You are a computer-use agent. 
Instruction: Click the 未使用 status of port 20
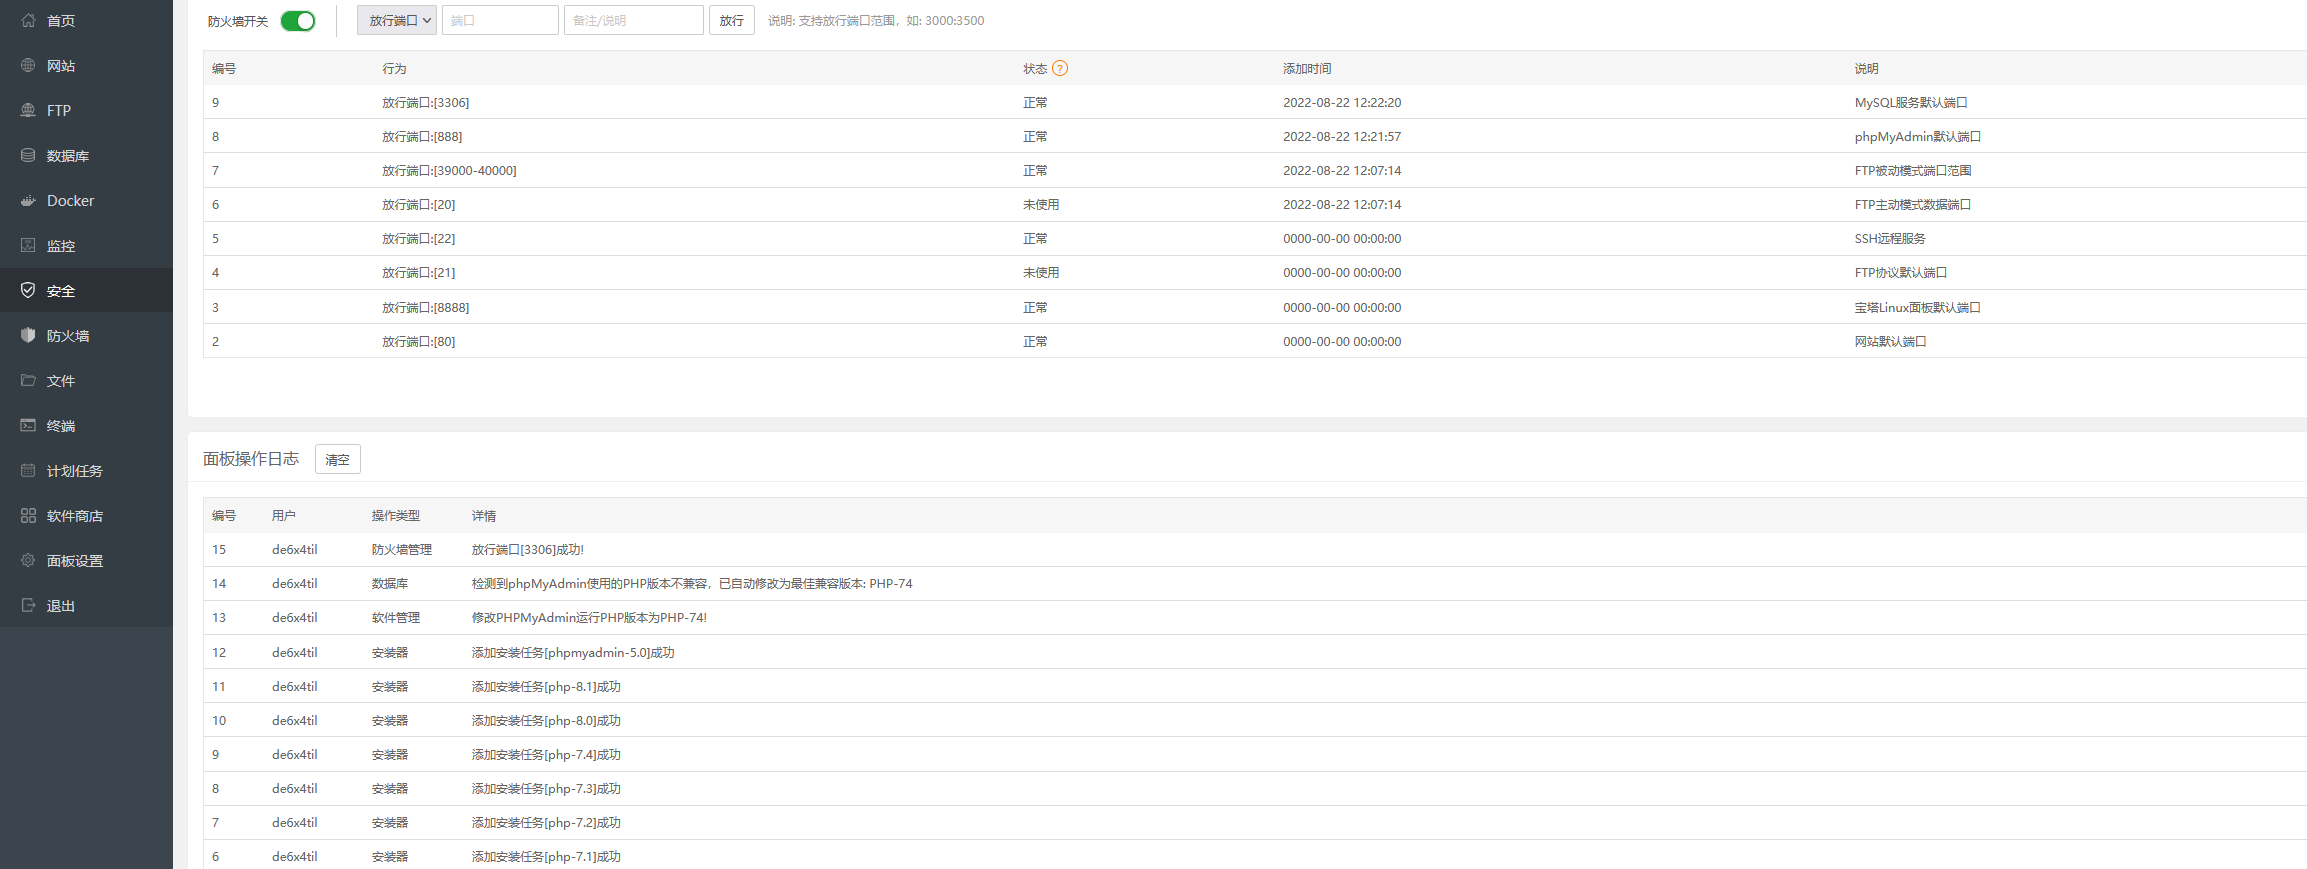[x=1041, y=204]
